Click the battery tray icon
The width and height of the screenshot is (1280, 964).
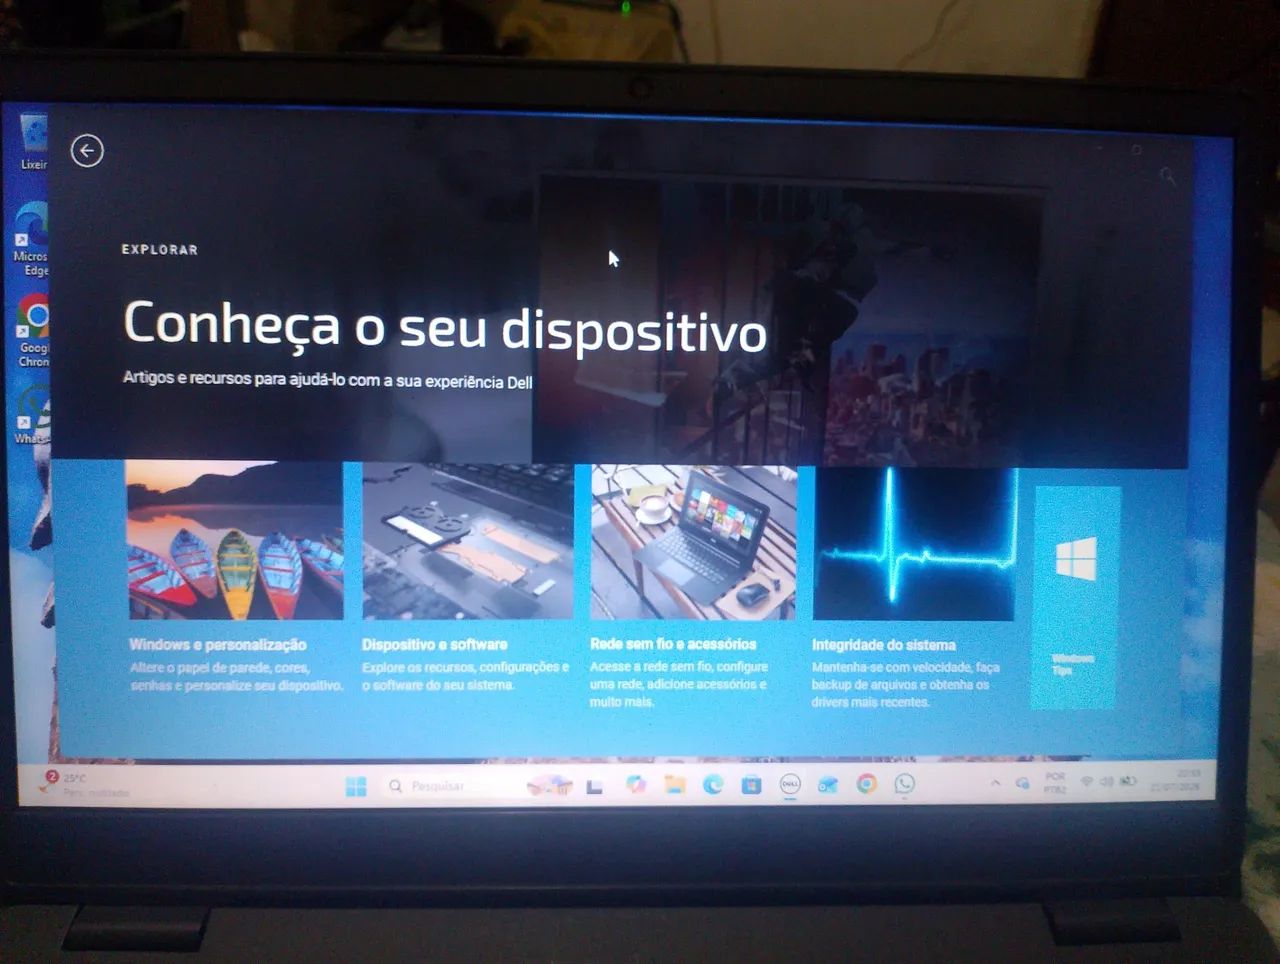(1128, 781)
